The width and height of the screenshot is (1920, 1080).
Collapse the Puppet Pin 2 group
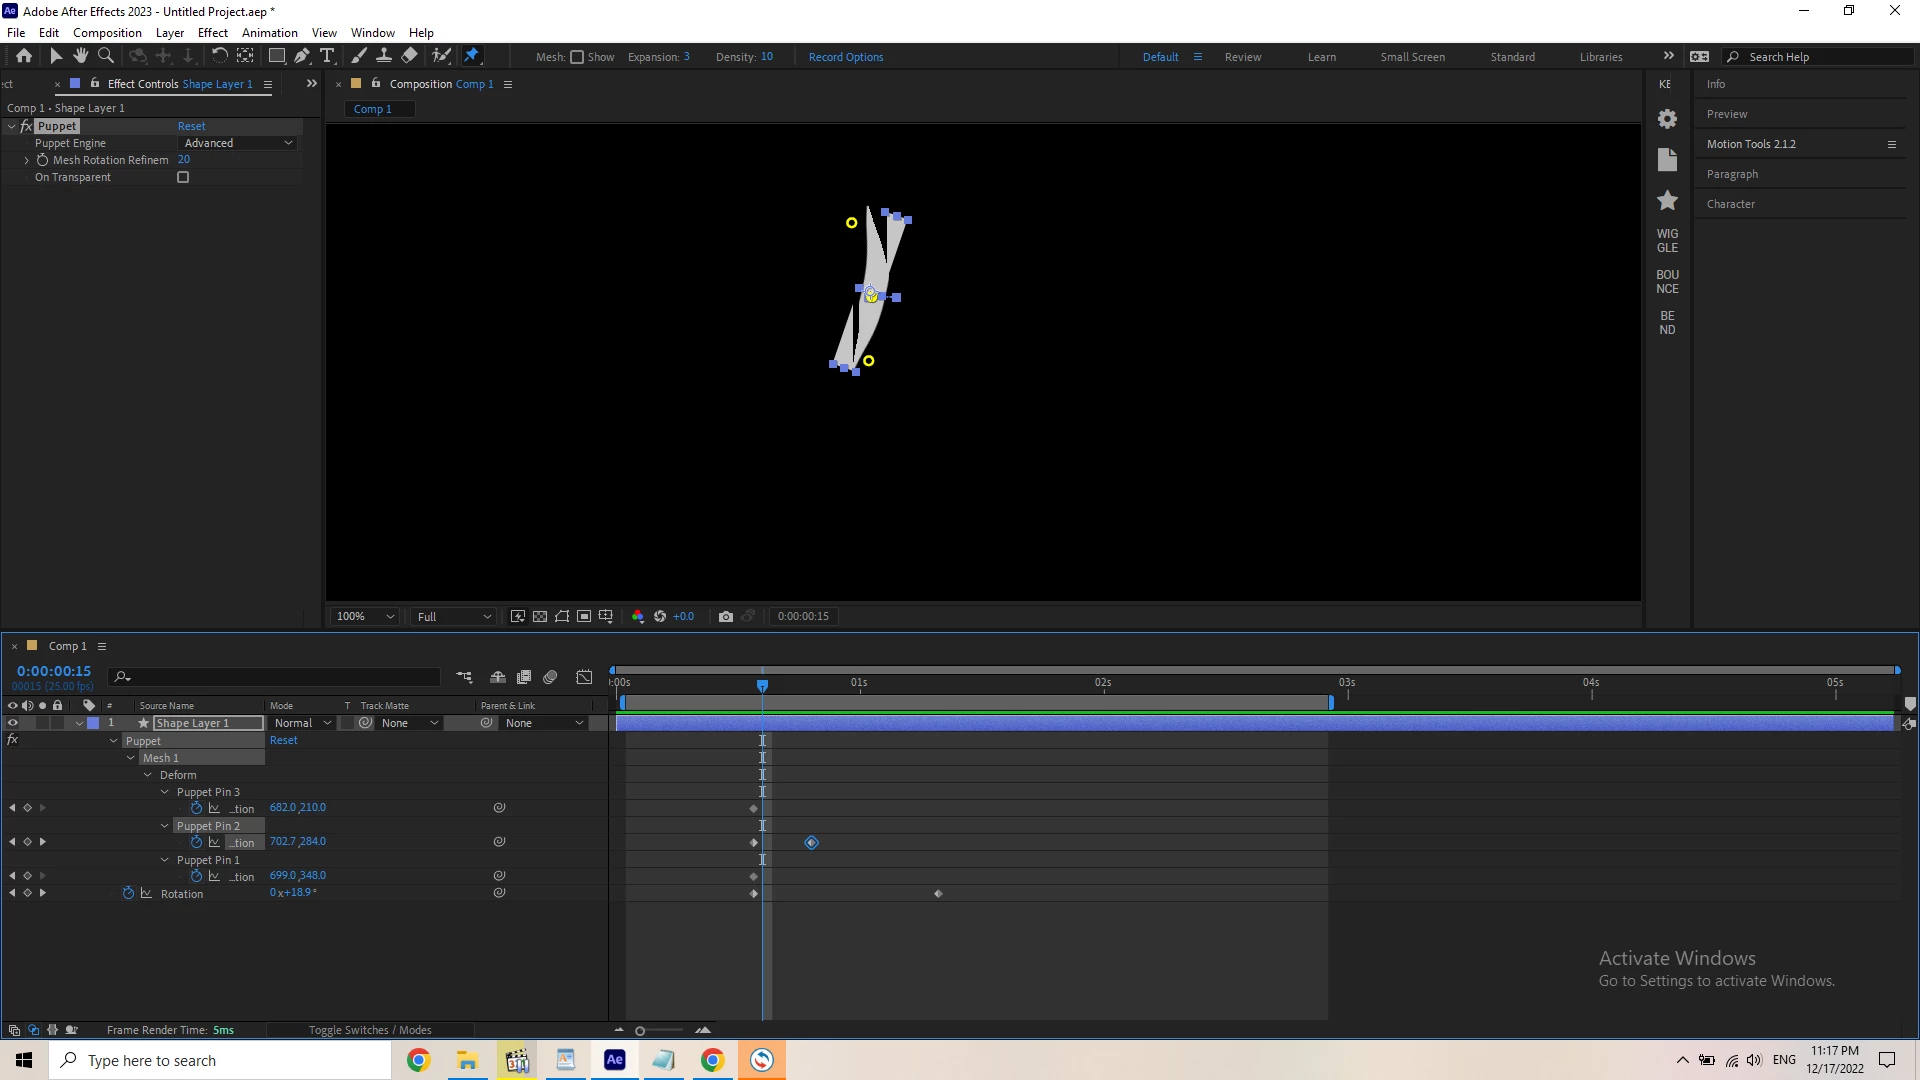pyautogui.click(x=165, y=826)
